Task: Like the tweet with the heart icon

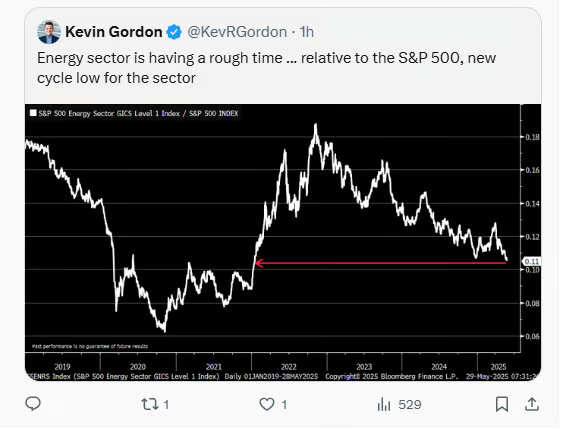Action: coord(267,404)
